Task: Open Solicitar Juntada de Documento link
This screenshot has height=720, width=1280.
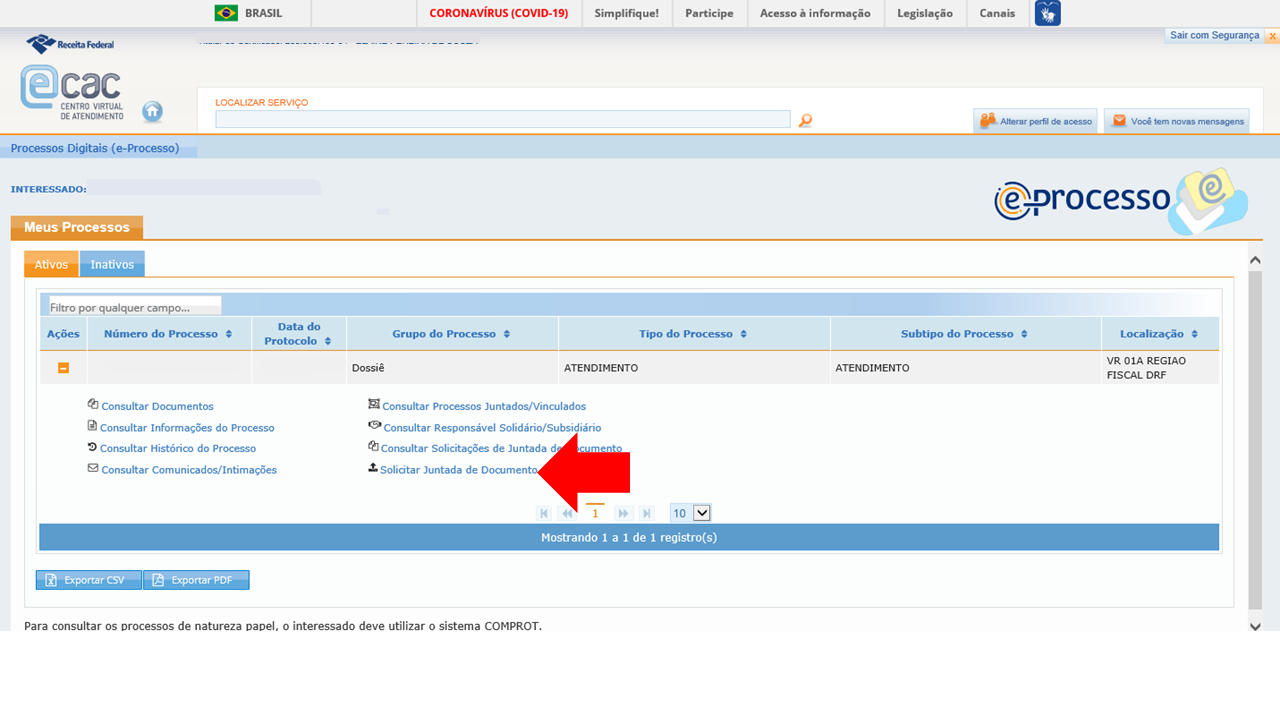Action: click(x=459, y=470)
